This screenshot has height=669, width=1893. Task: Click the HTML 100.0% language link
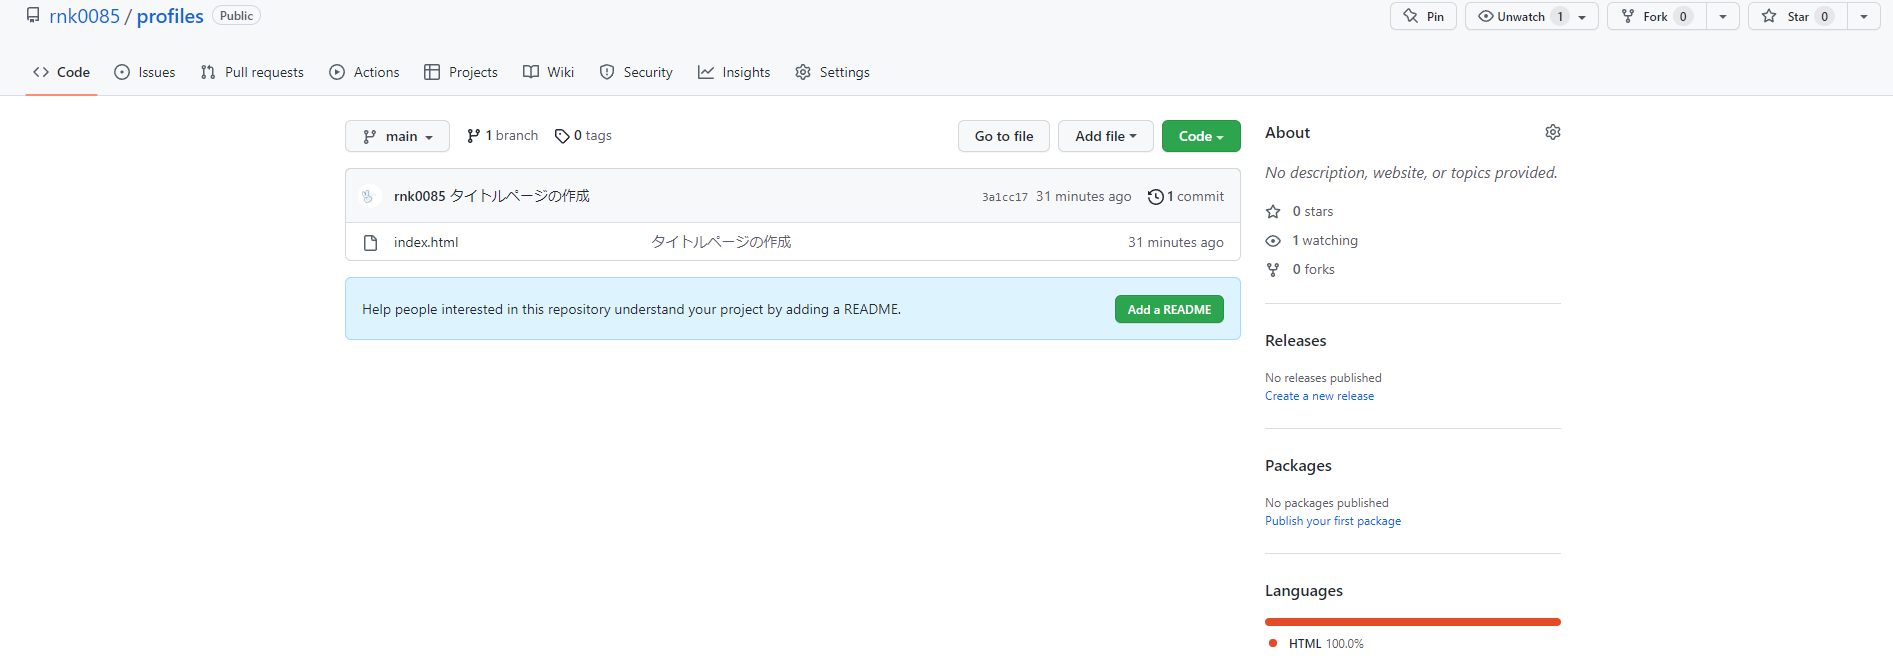click(1316, 643)
